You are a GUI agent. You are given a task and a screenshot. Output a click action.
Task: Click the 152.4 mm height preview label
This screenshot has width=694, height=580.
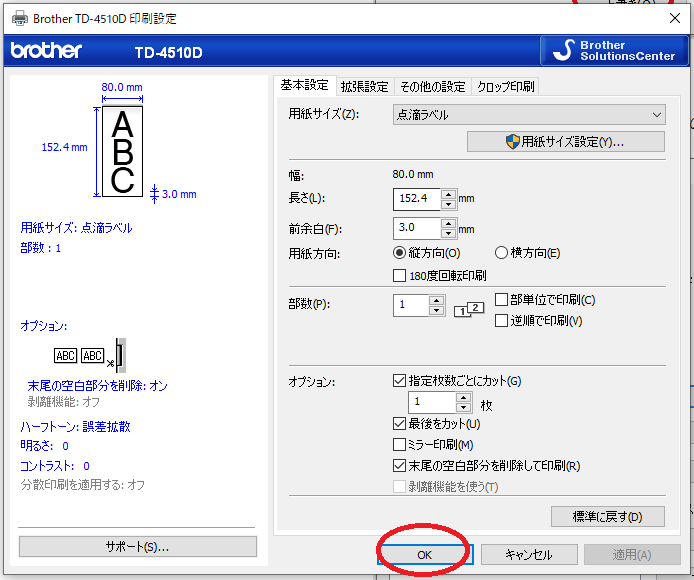click(x=64, y=147)
